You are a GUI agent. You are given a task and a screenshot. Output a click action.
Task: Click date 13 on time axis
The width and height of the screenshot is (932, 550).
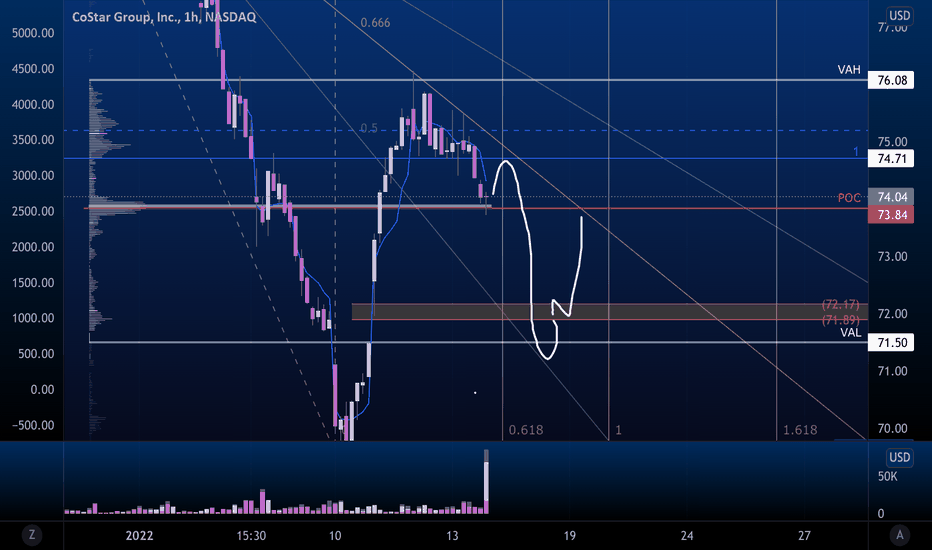tap(452, 536)
